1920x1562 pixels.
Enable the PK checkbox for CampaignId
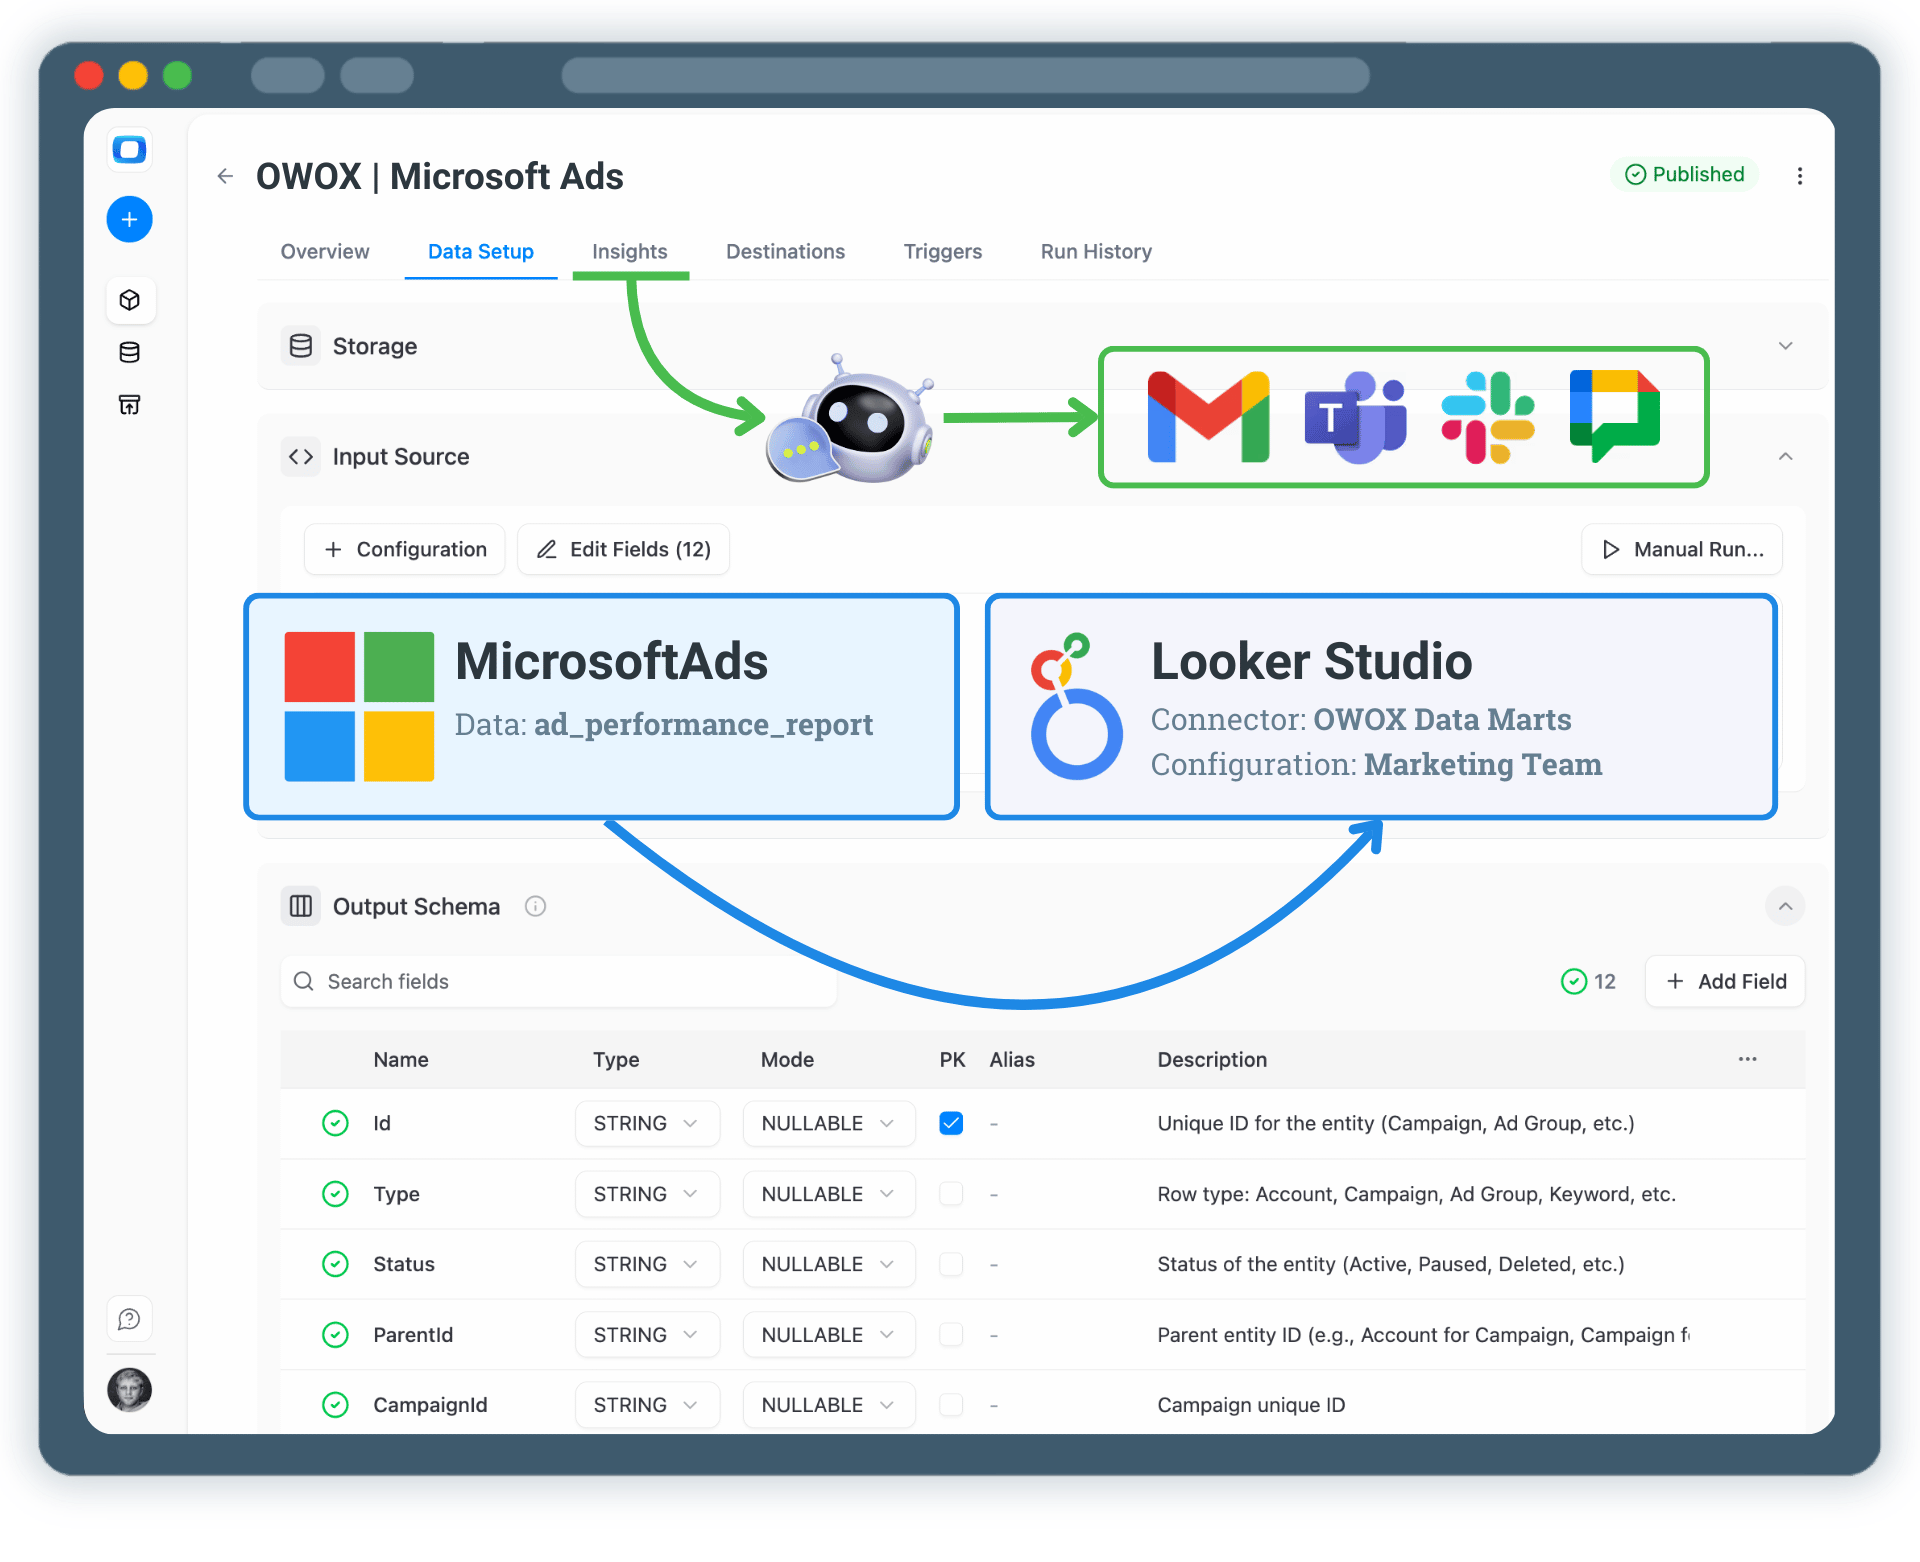tap(950, 1404)
